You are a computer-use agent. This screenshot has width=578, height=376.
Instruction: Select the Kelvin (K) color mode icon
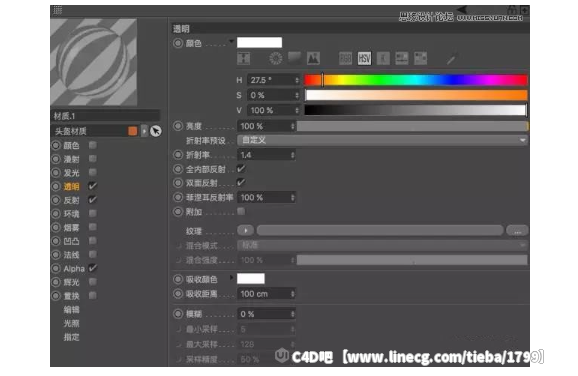(383, 58)
